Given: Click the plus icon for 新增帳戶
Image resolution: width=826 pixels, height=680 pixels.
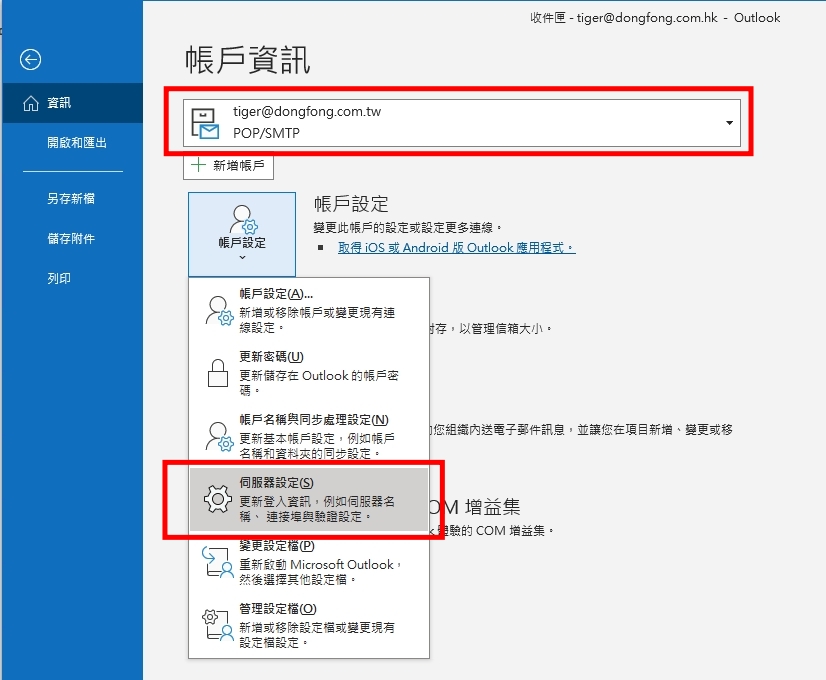Looking at the screenshot, I should [199, 166].
